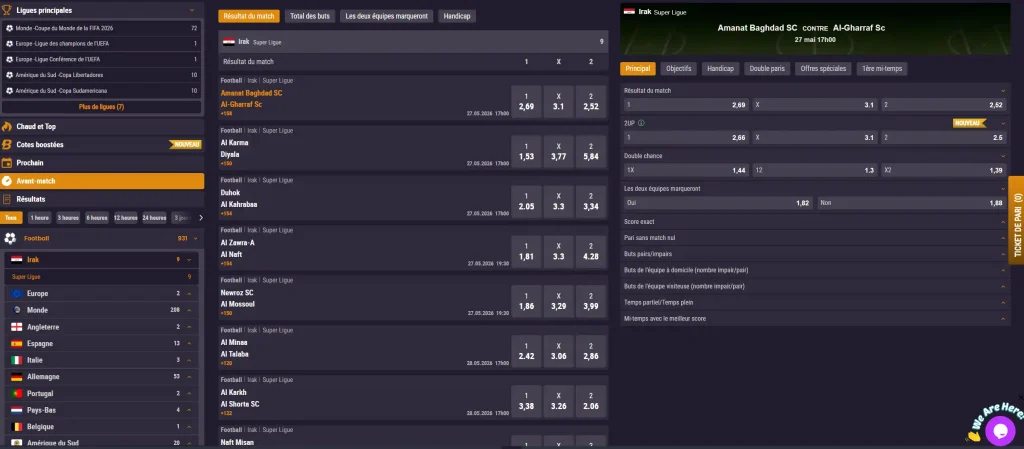Bet draw 3,77 for Al Karma vs Diyala
Viewport: 1024px width, 449px height.
(558, 152)
